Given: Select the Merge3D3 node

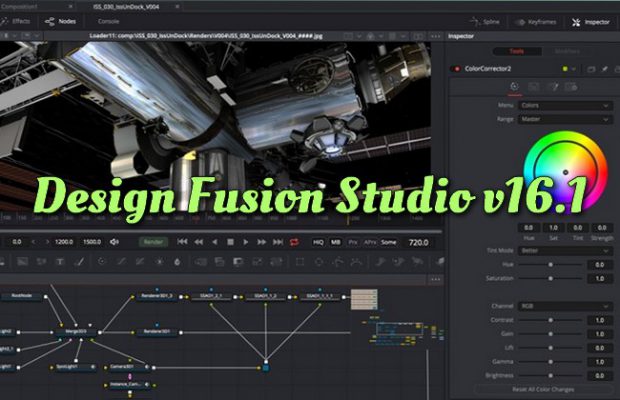Looking at the screenshot, I should click(x=76, y=332).
